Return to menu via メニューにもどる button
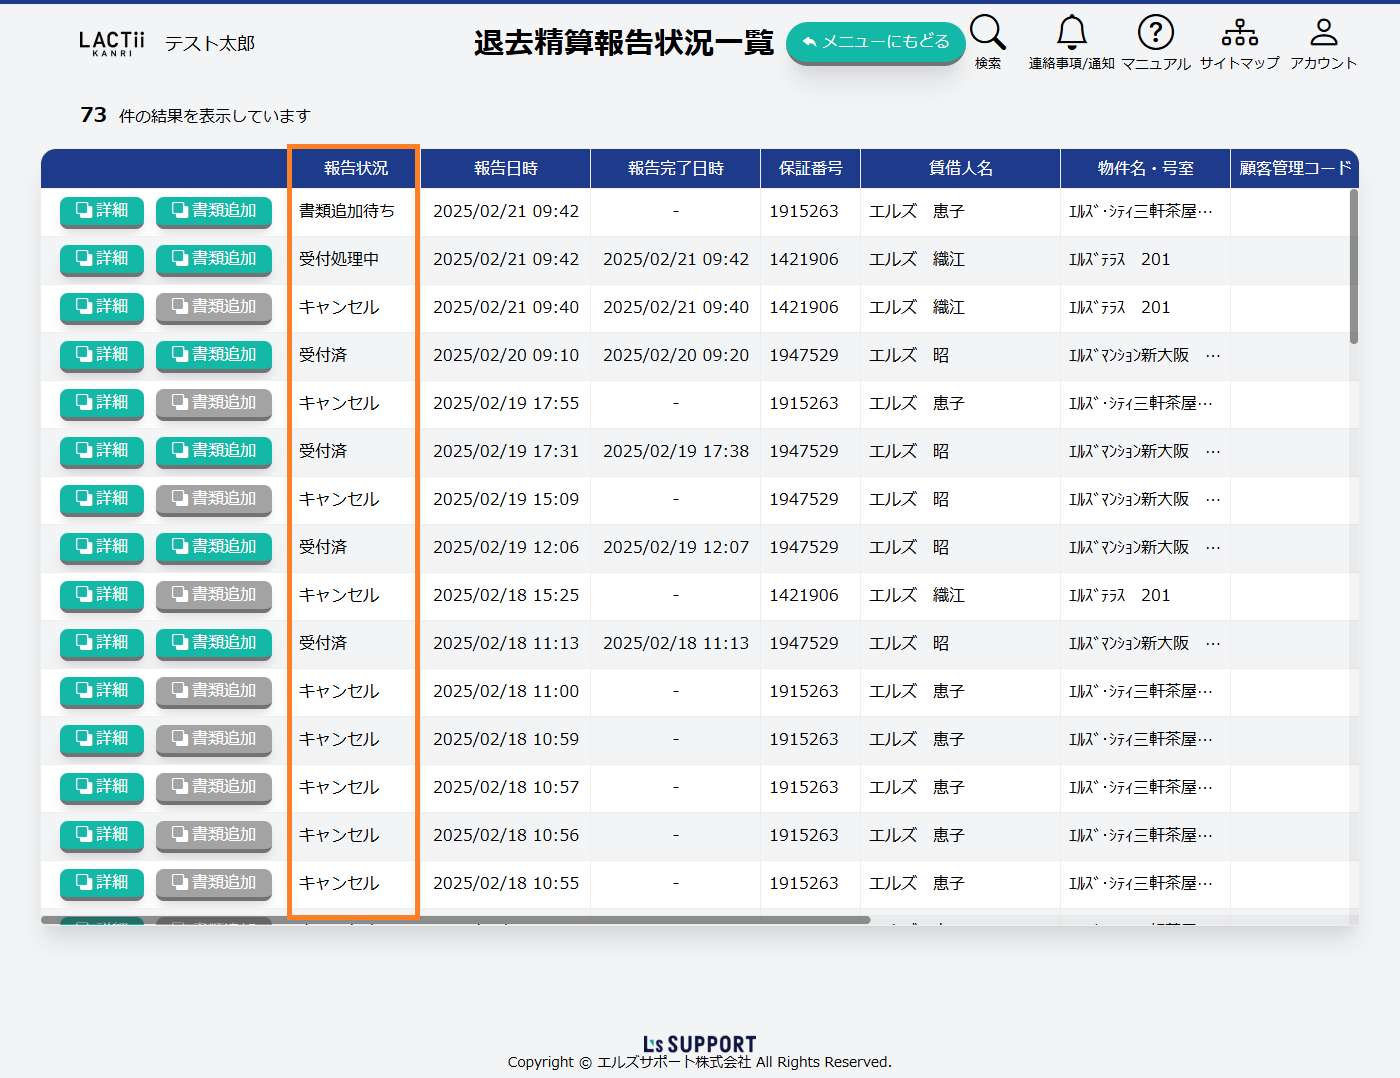Viewport: 1400px width, 1078px height. click(x=875, y=42)
